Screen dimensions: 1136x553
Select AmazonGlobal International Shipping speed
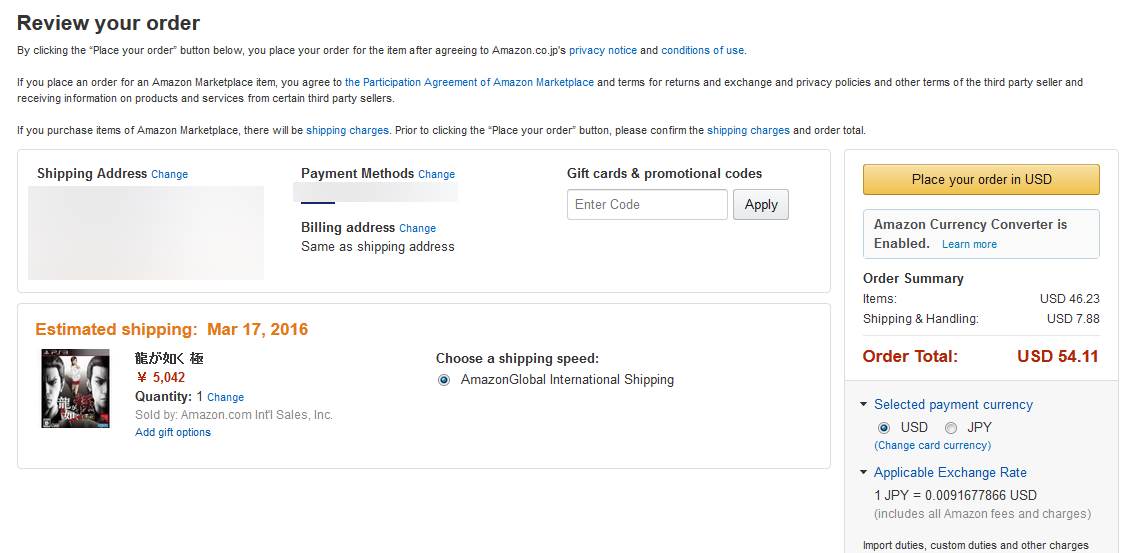point(444,380)
